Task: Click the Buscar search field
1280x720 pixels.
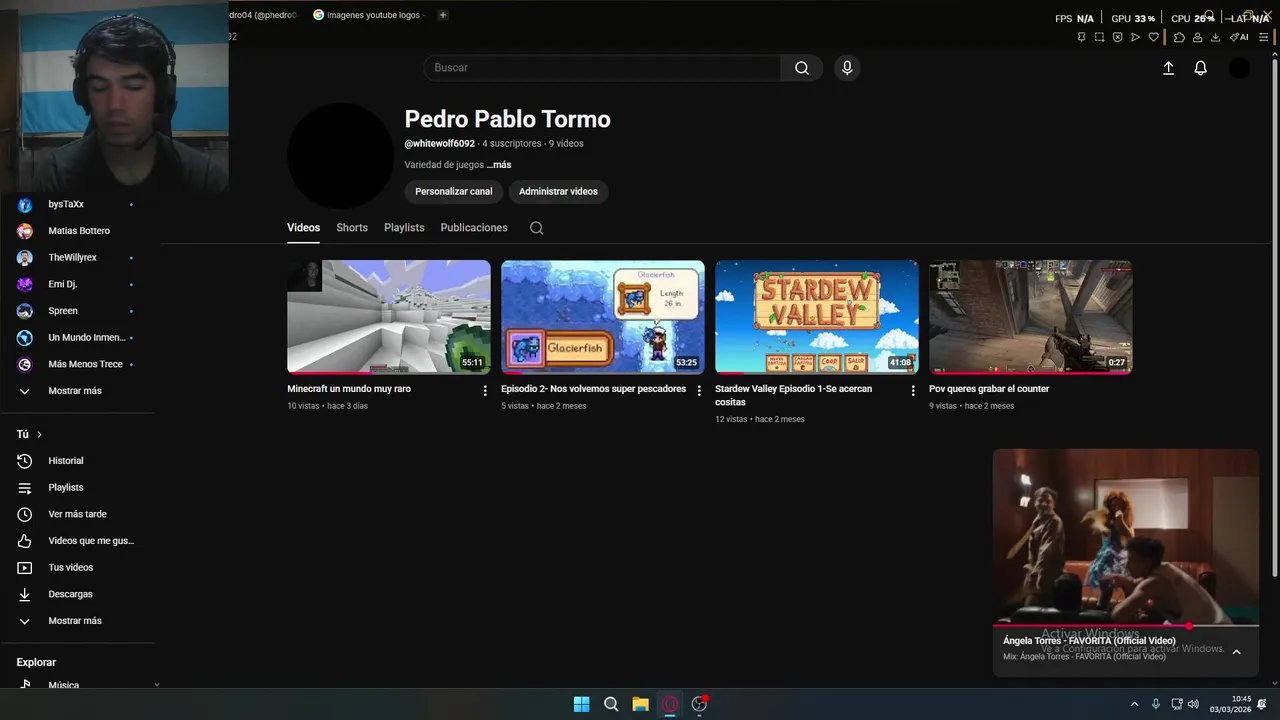Action: pyautogui.click(x=602, y=68)
